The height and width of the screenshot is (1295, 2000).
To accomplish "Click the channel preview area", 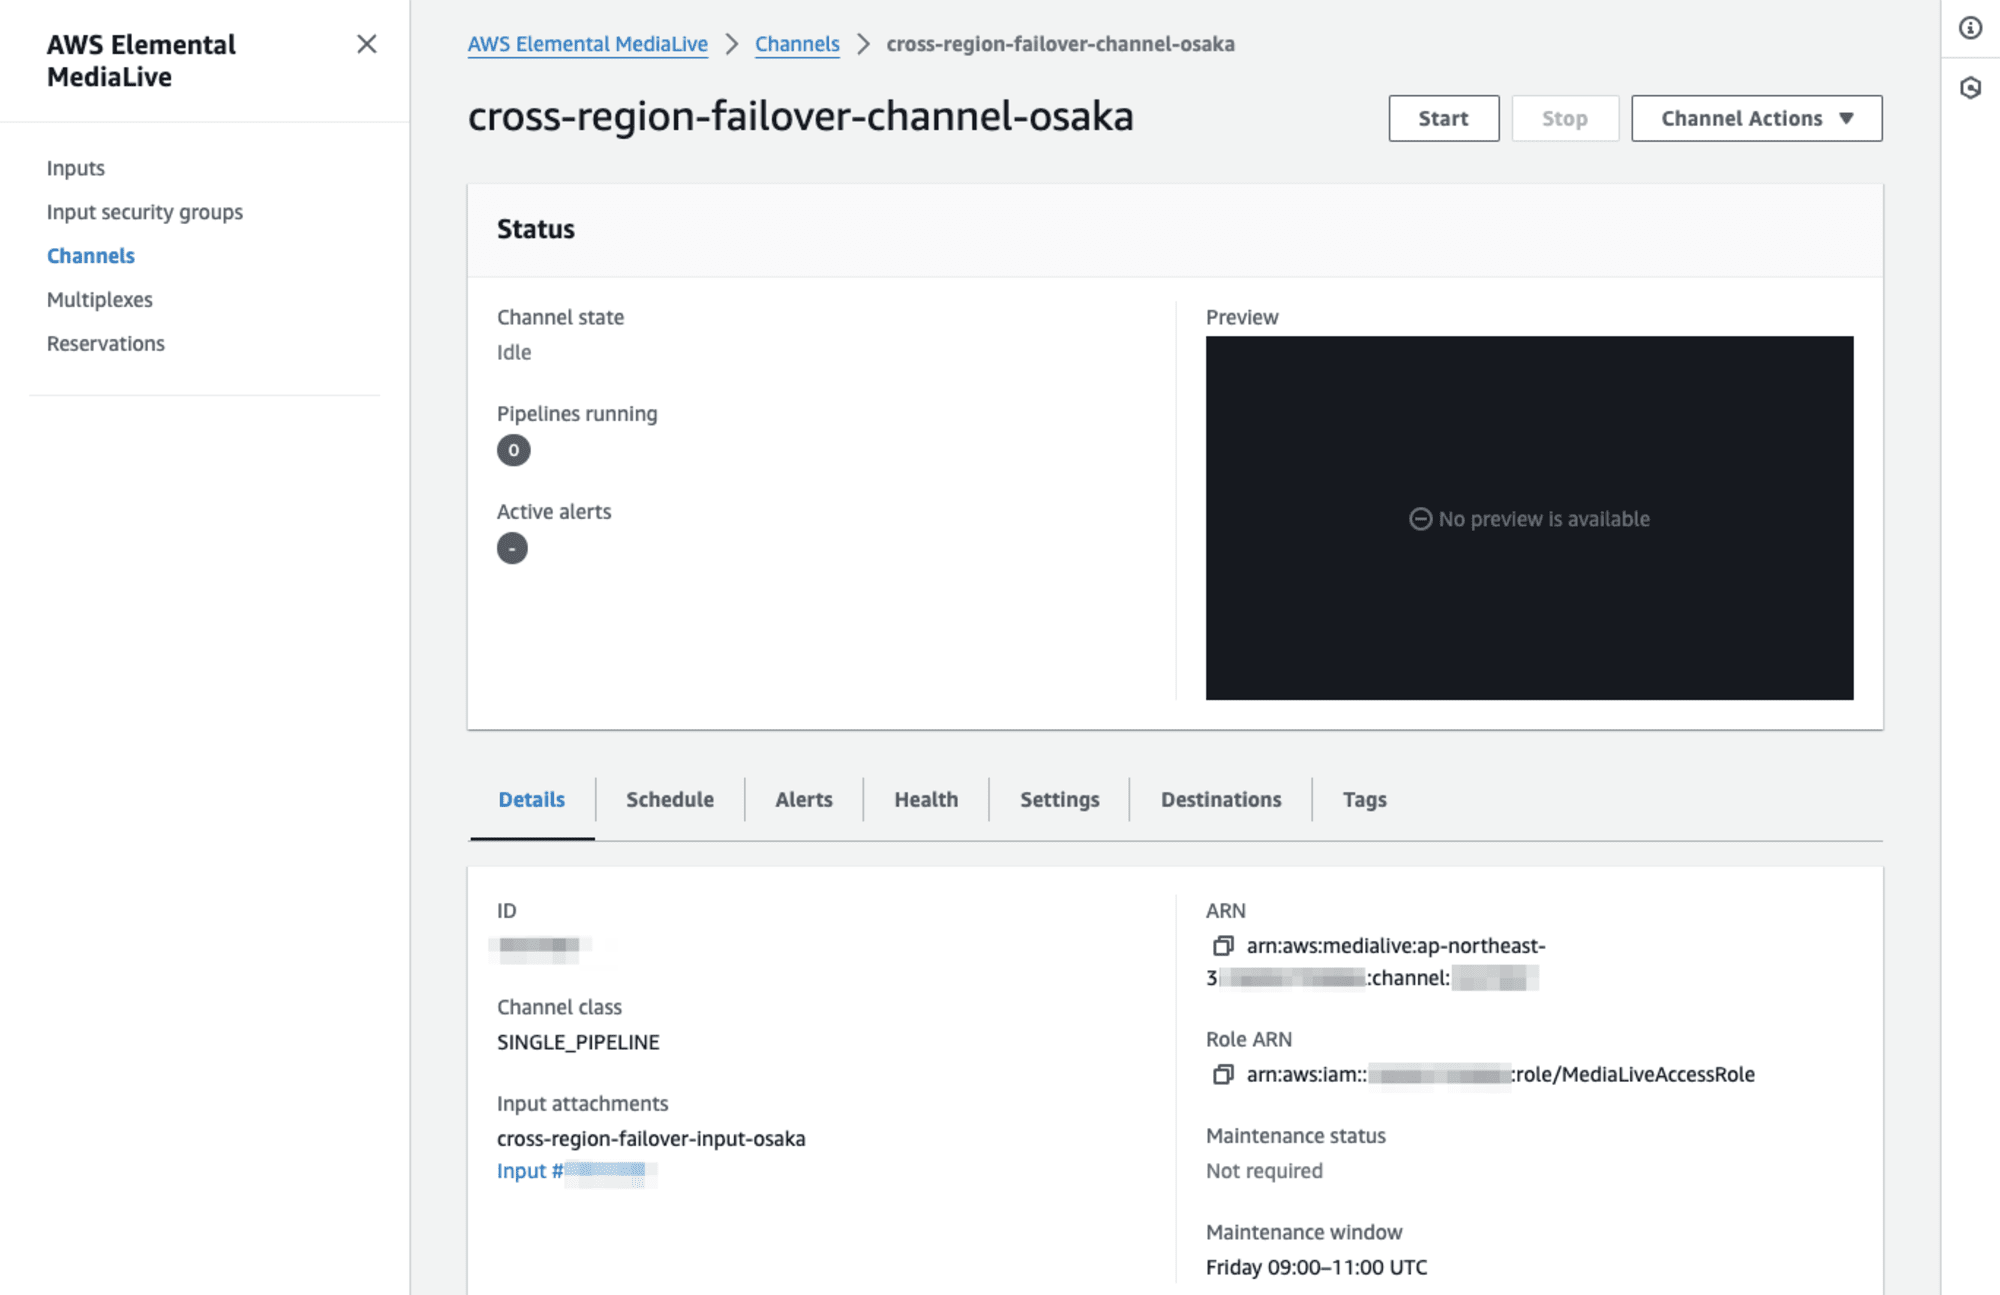I will (1529, 518).
